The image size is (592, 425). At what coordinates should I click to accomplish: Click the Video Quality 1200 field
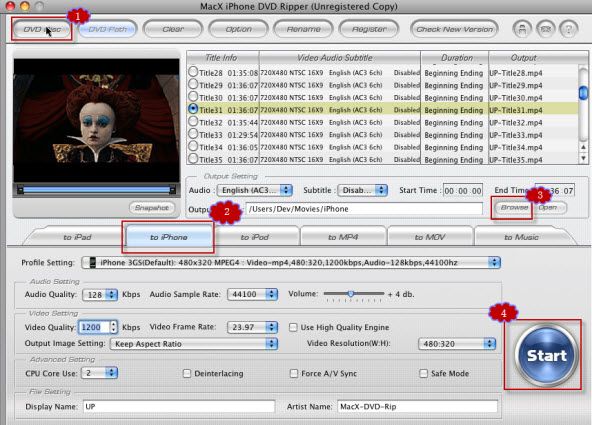point(94,327)
